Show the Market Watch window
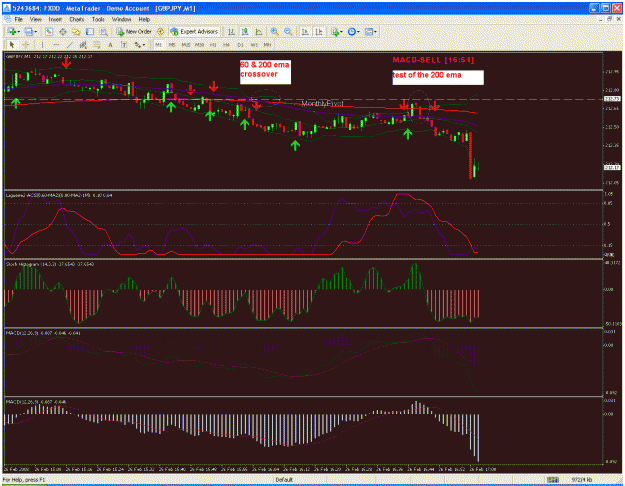Viewport: 625px width, 486px height. [x=49, y=31]
